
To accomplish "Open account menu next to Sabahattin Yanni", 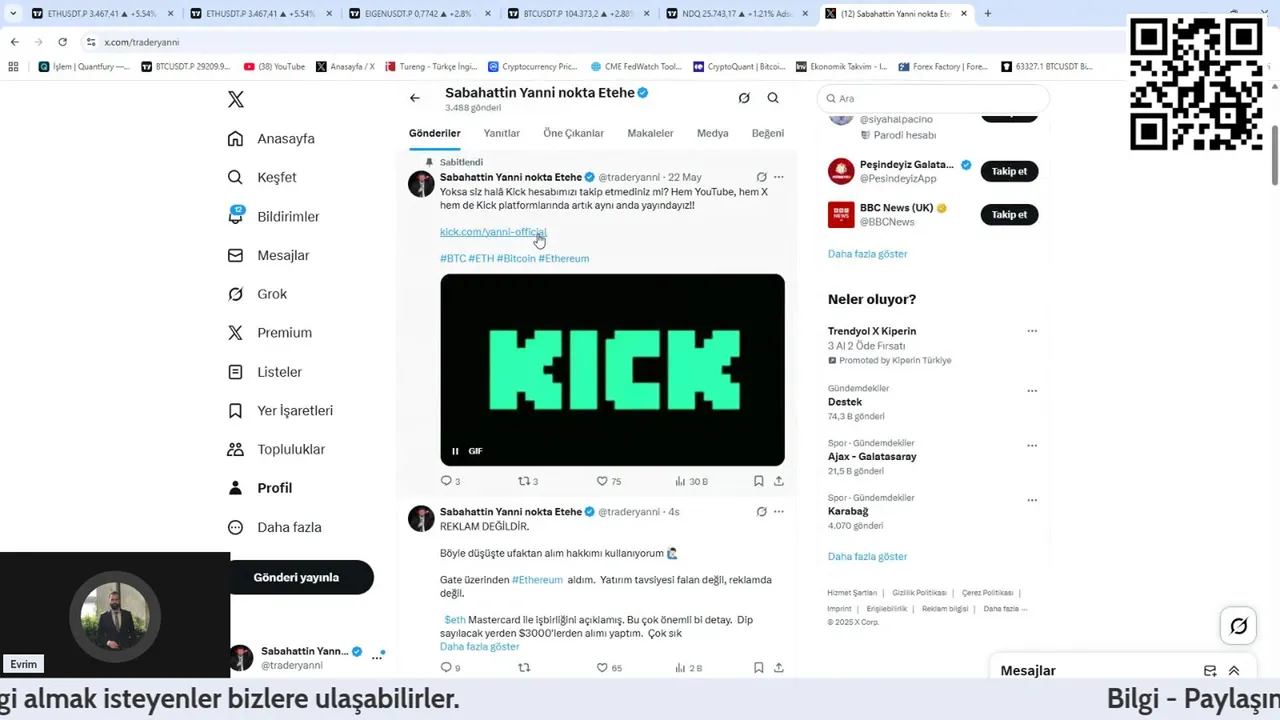I will pyautogui.click(x=378, y=657).
